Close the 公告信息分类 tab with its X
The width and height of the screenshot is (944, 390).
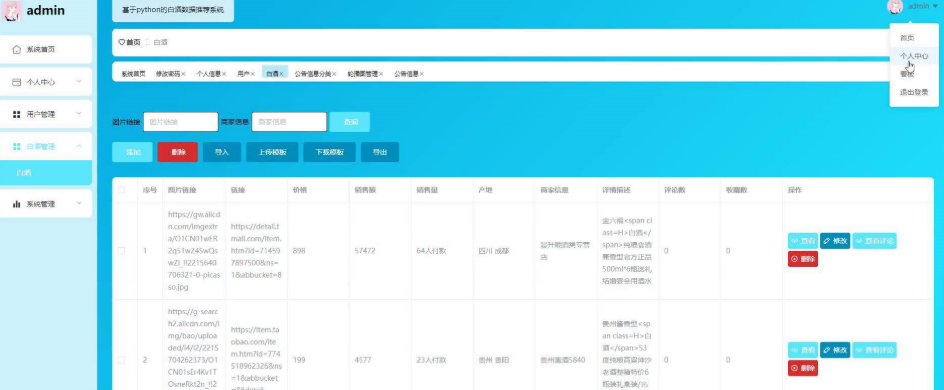tap(334, 74)
